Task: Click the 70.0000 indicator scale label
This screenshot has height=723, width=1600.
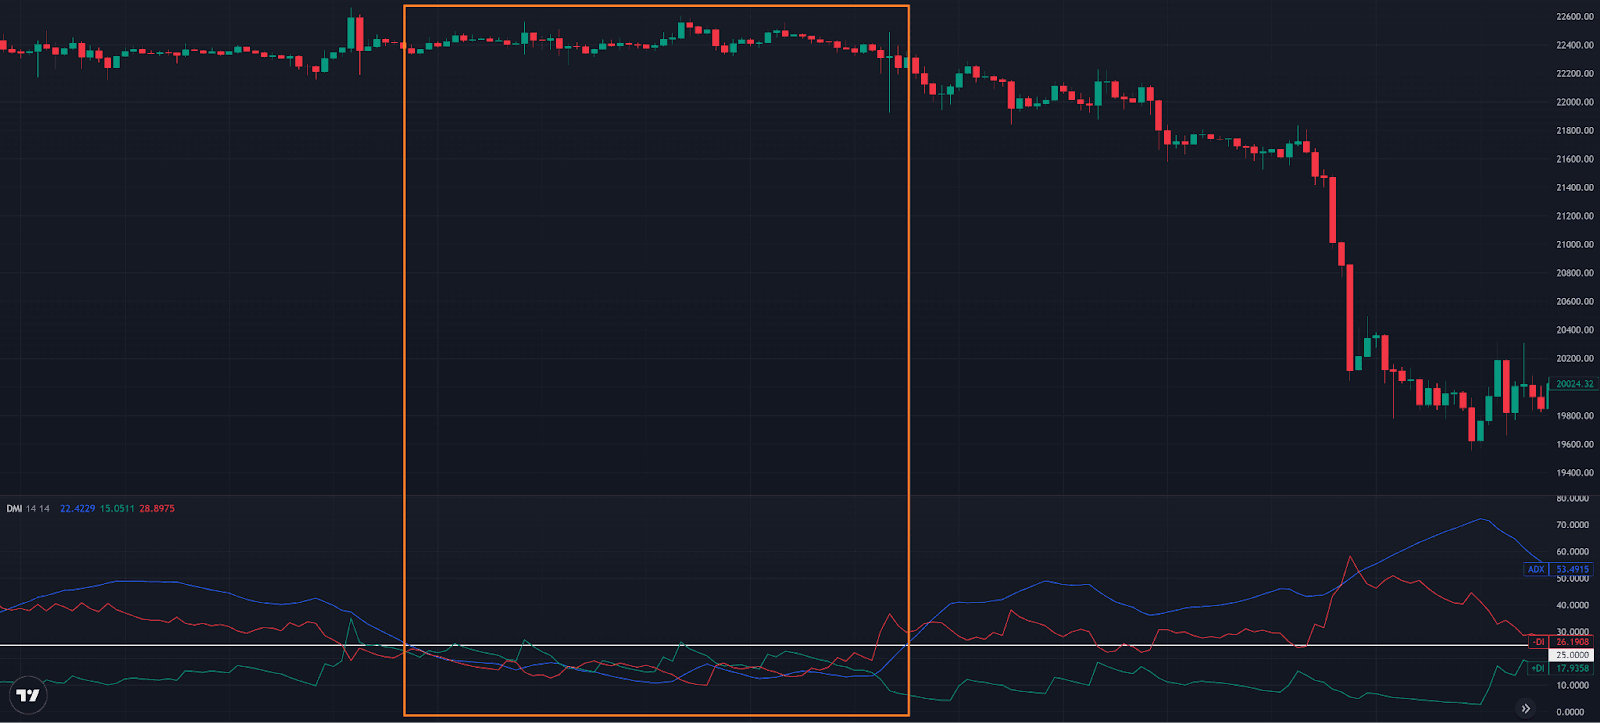Action: [1572, 525]
